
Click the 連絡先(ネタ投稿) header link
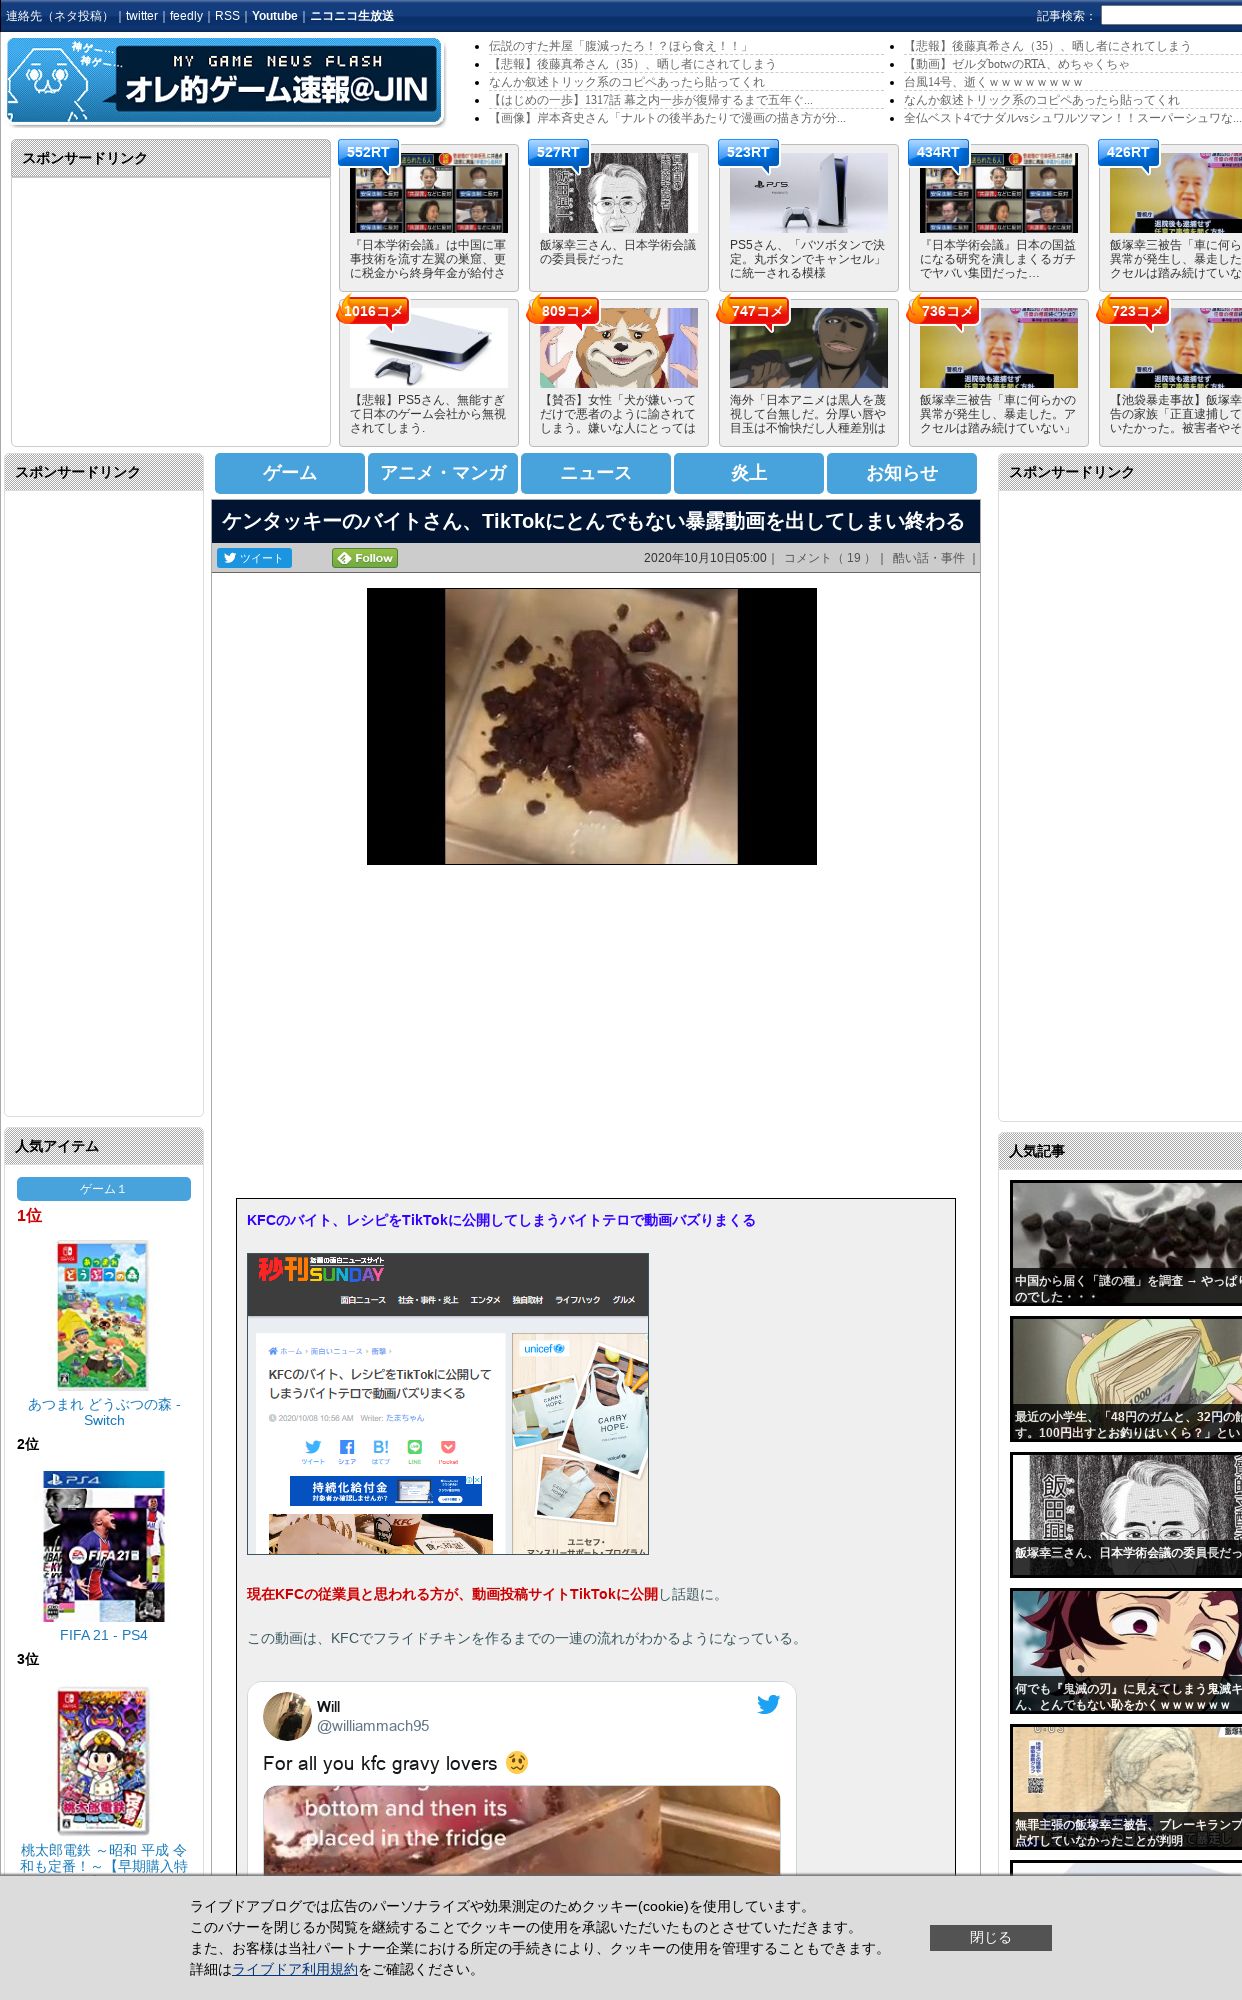click(58, 16)
